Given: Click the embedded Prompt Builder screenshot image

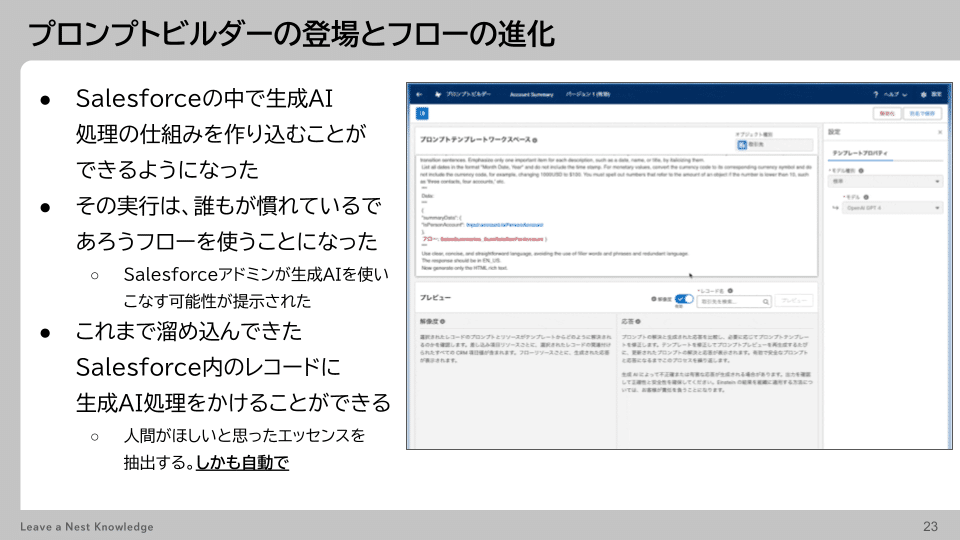Looking at the screenshot, I should pos(679,266).
